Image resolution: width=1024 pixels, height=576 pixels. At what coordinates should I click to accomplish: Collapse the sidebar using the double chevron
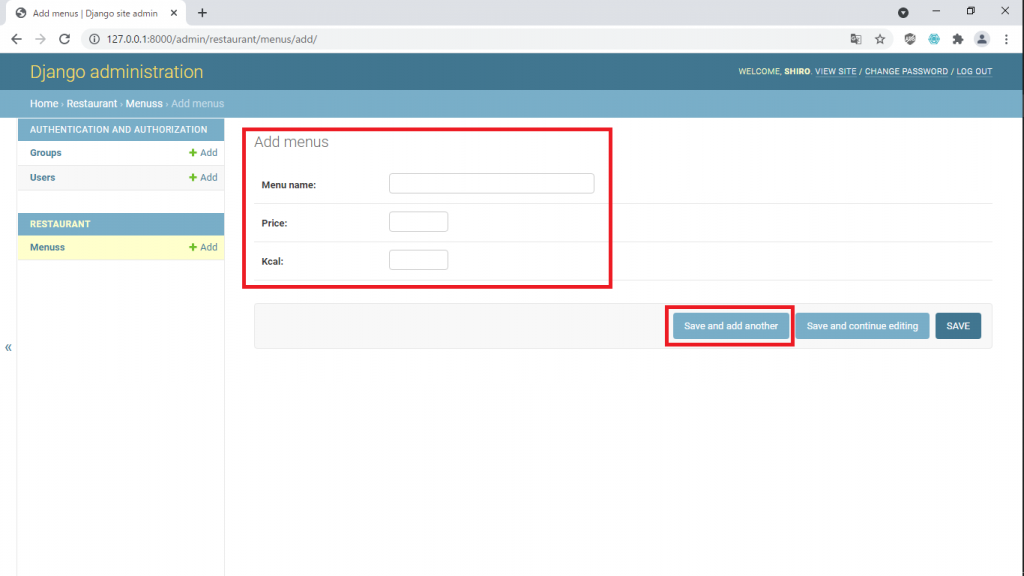point(8,348)
